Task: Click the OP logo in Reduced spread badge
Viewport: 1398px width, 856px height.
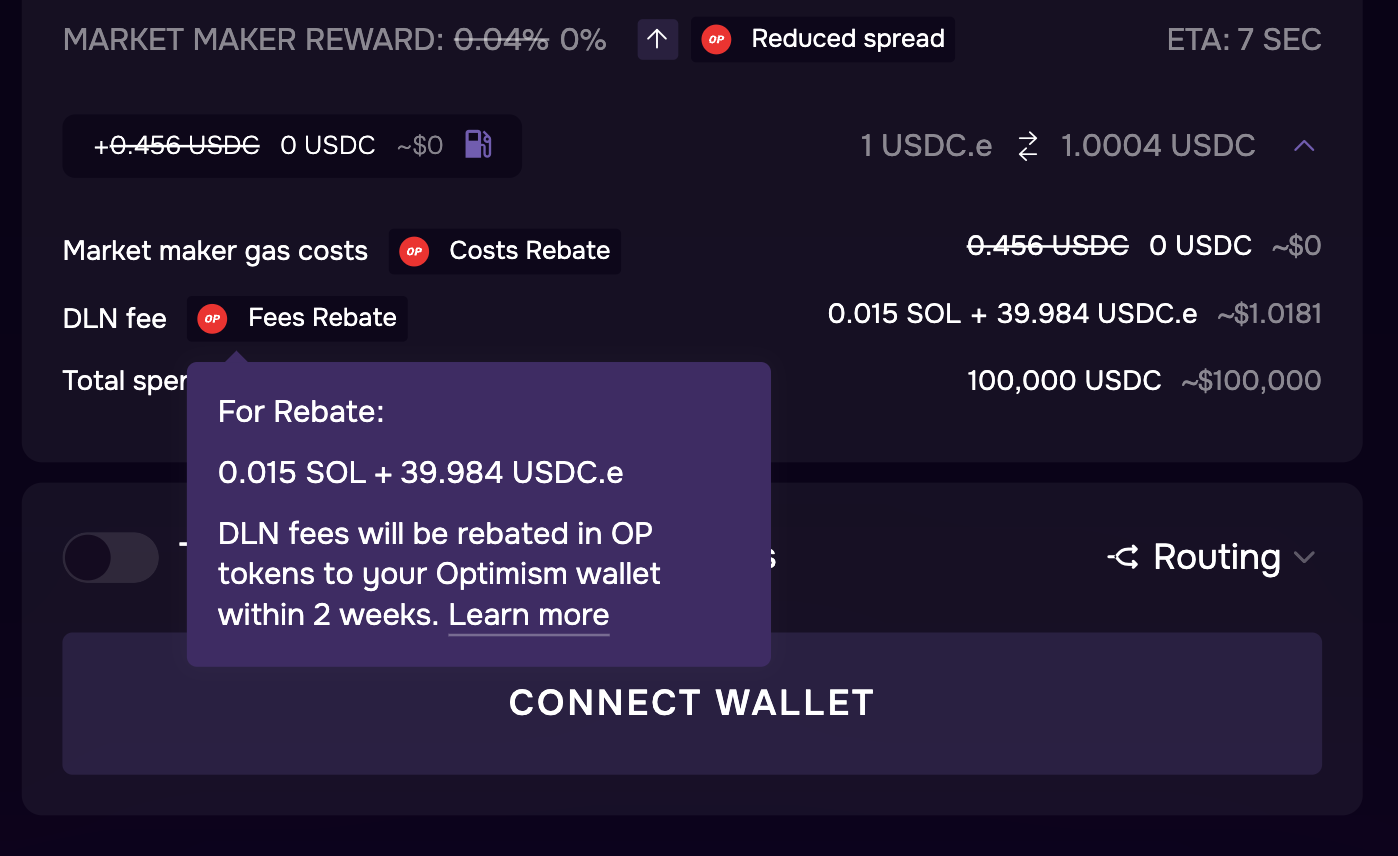Action: [x=716, y=40]
